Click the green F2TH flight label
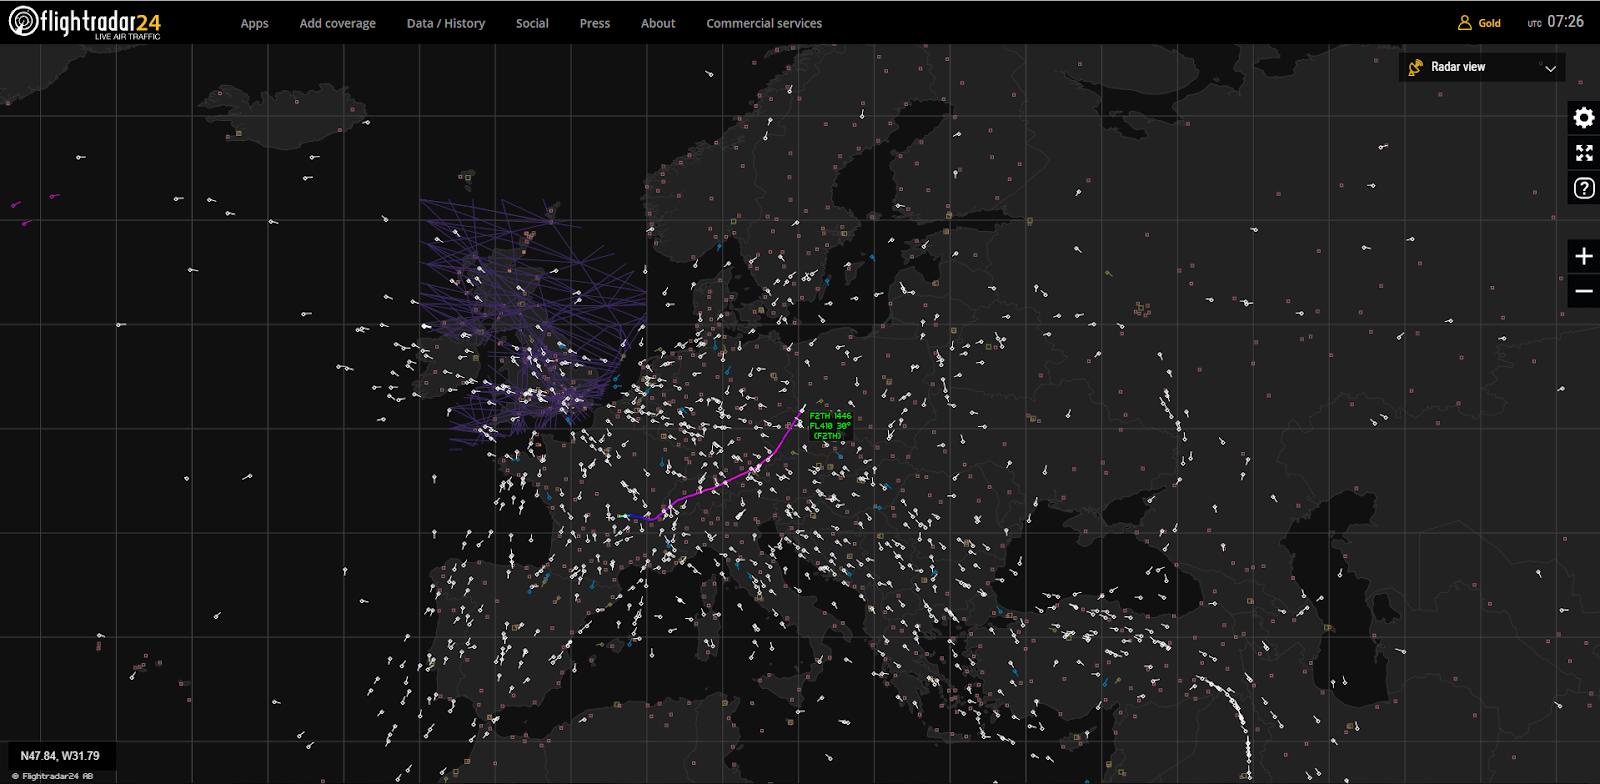 pos(829,426)
